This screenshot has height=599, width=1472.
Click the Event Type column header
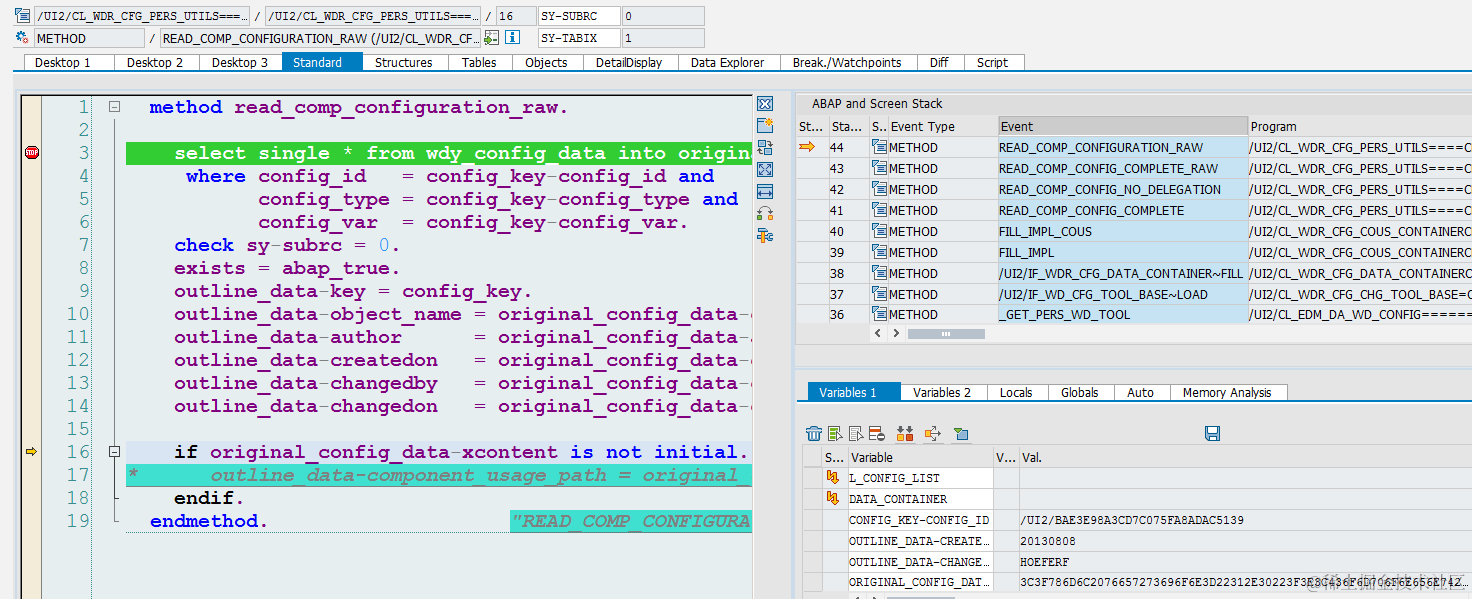coord(943,126)
